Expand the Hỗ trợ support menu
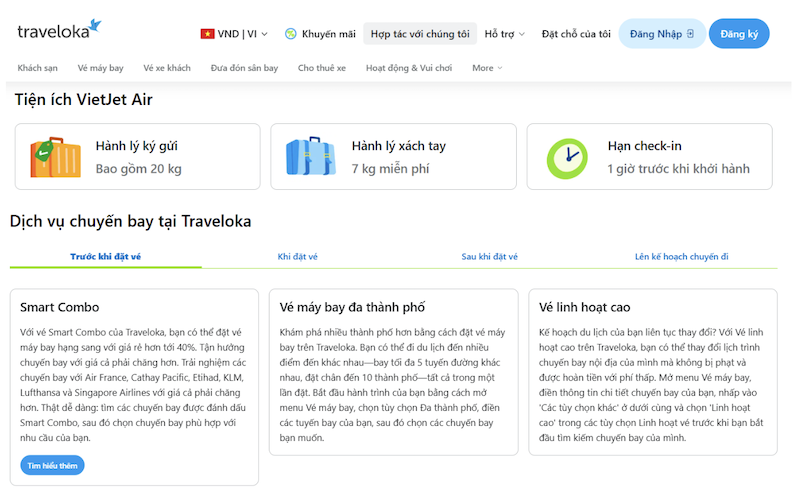The image size is (800, 488). [504, 34]
